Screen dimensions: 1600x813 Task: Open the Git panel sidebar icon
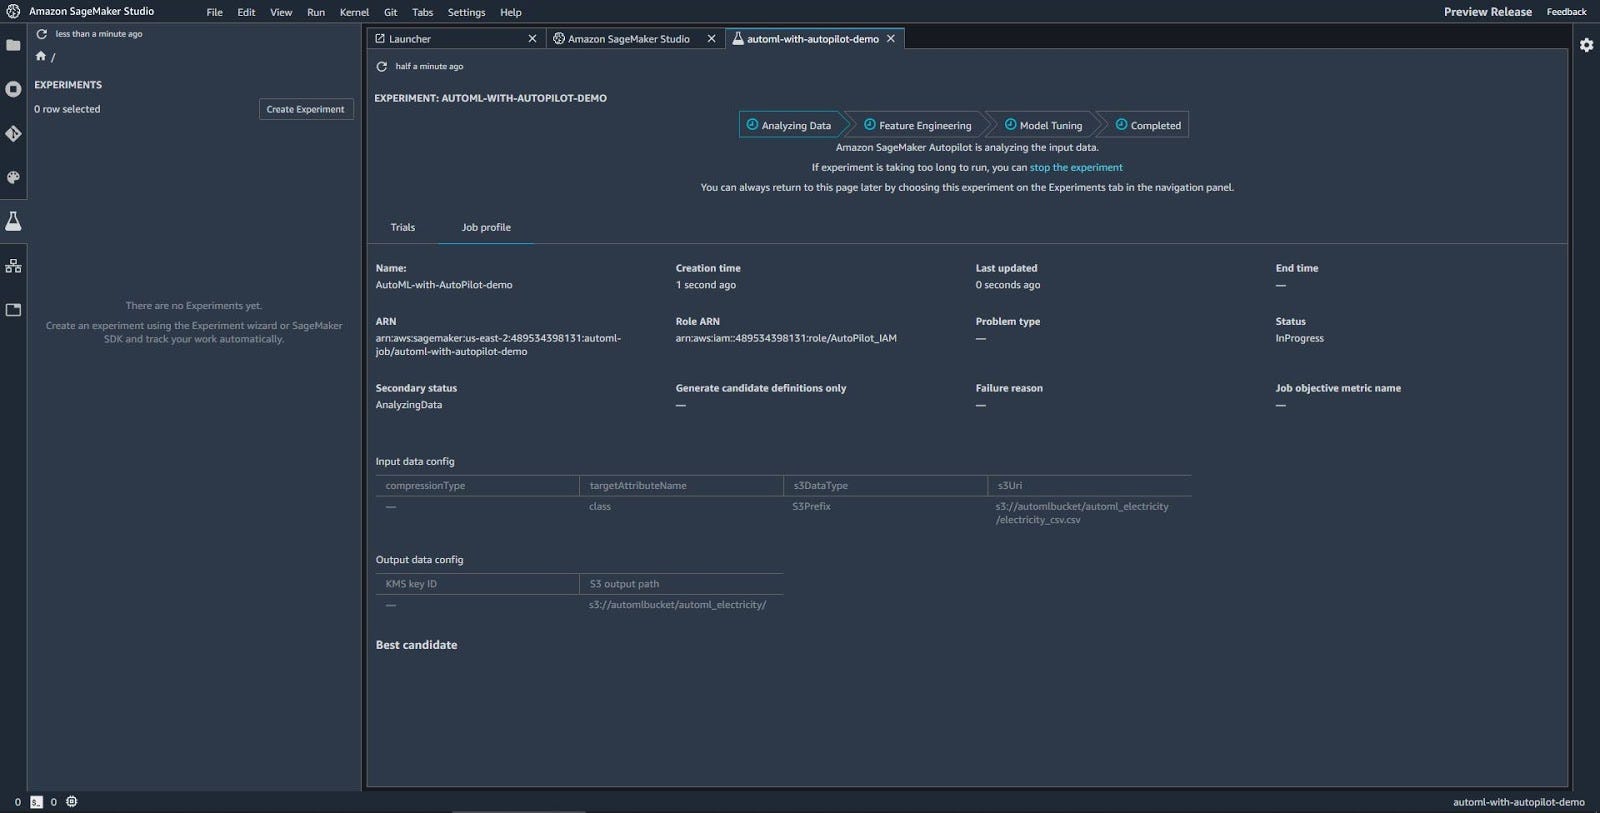tap(13, 133)
